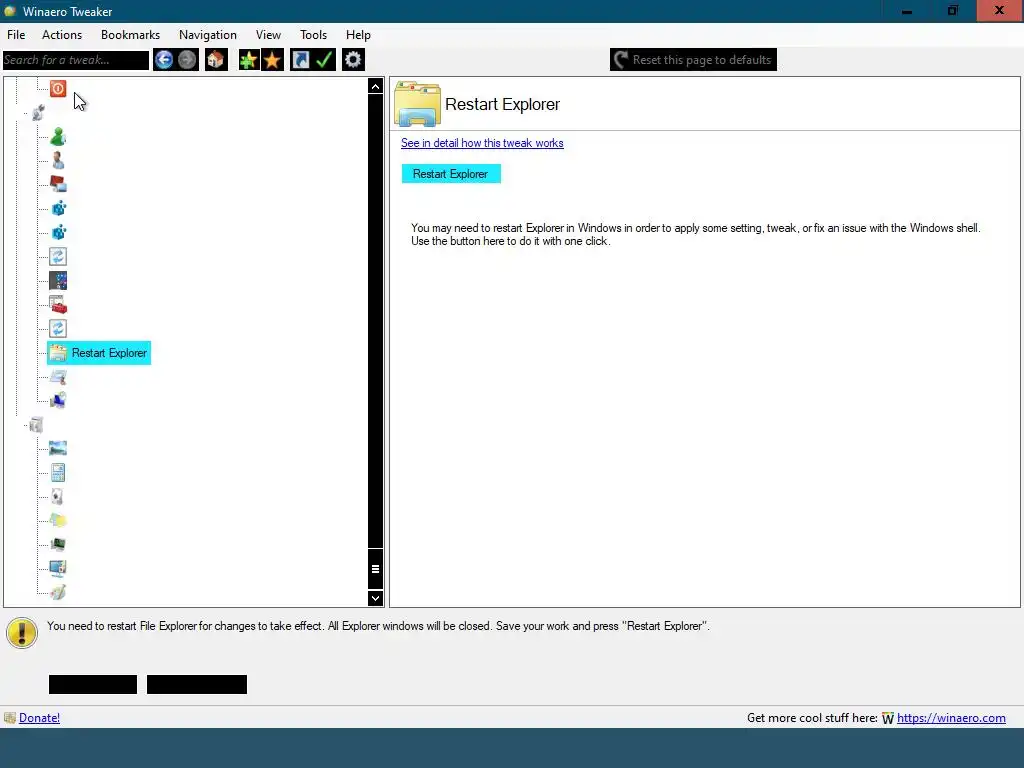The height and width of the screenshot is (768, 1024).
Task: Select the businessman user tree icon
Action: [x=58, y=161]
